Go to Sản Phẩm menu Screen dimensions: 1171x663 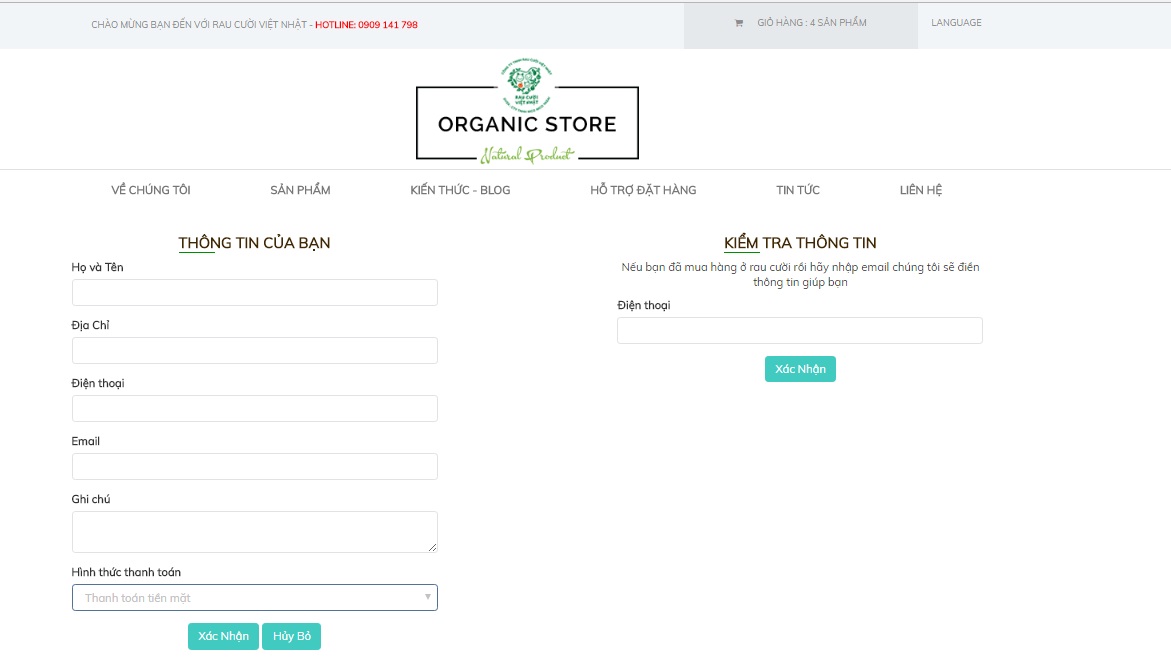click(x=300, y=190)
